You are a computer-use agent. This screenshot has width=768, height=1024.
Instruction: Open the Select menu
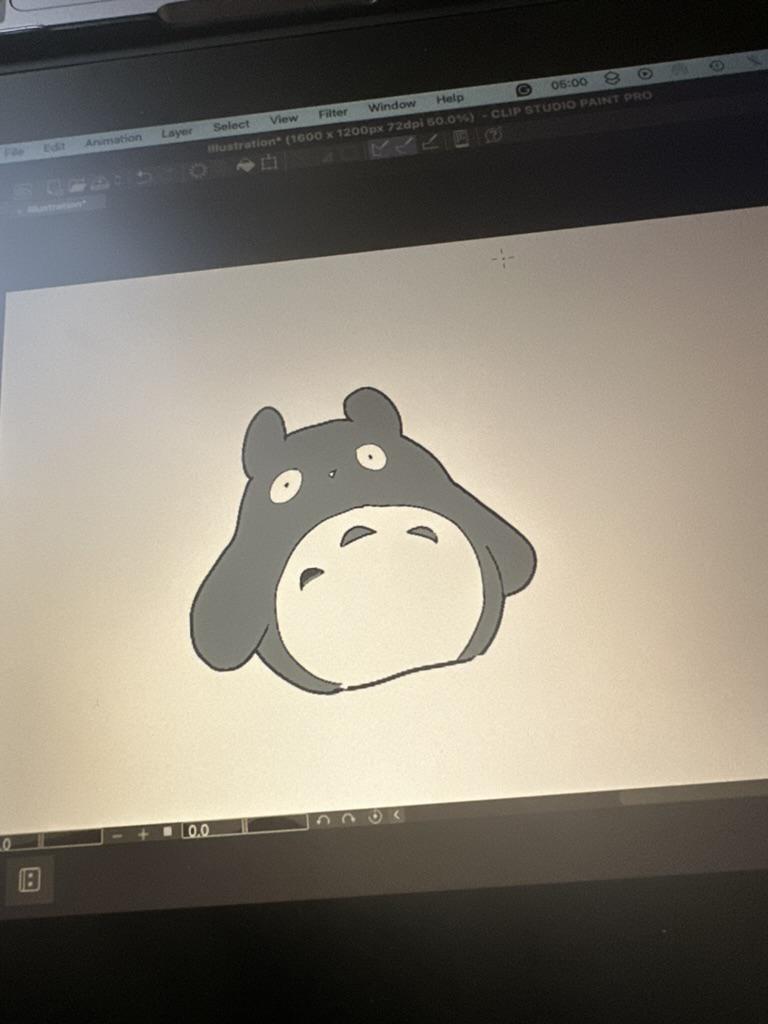point(231,125)
